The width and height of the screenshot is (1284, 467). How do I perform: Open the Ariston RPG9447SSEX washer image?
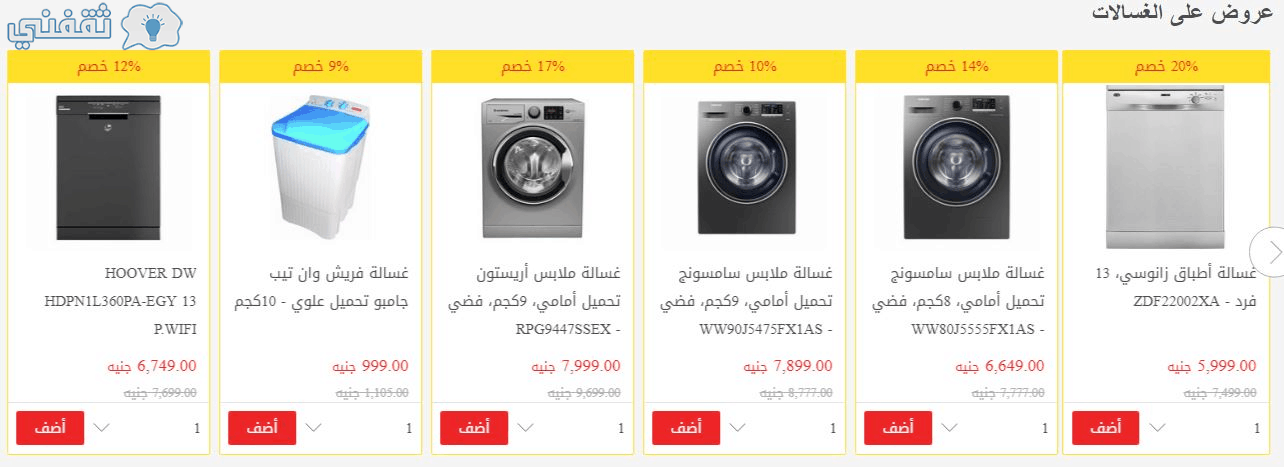[x=533, y=167]
